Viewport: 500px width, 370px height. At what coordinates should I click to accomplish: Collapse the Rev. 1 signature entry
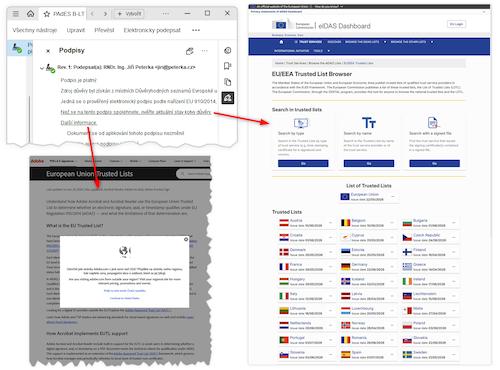42,68
